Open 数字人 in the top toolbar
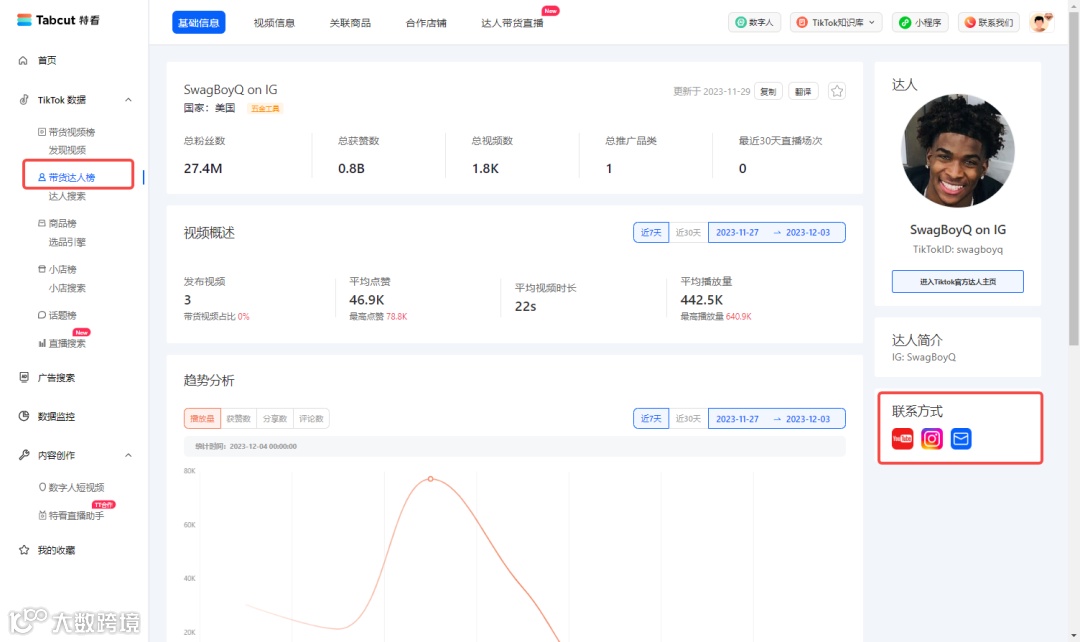This screenshot has width=1080, height=642. click(x=754, y=20)
